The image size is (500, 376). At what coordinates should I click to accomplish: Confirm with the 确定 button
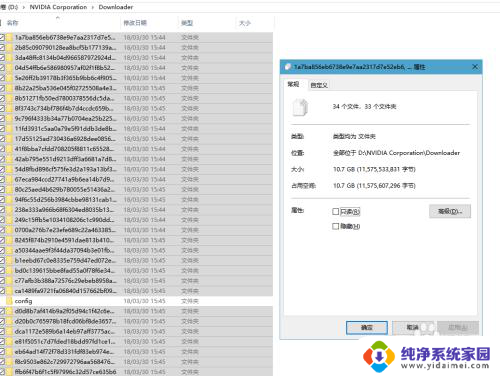pyautogui.click(x=367, y=328)
